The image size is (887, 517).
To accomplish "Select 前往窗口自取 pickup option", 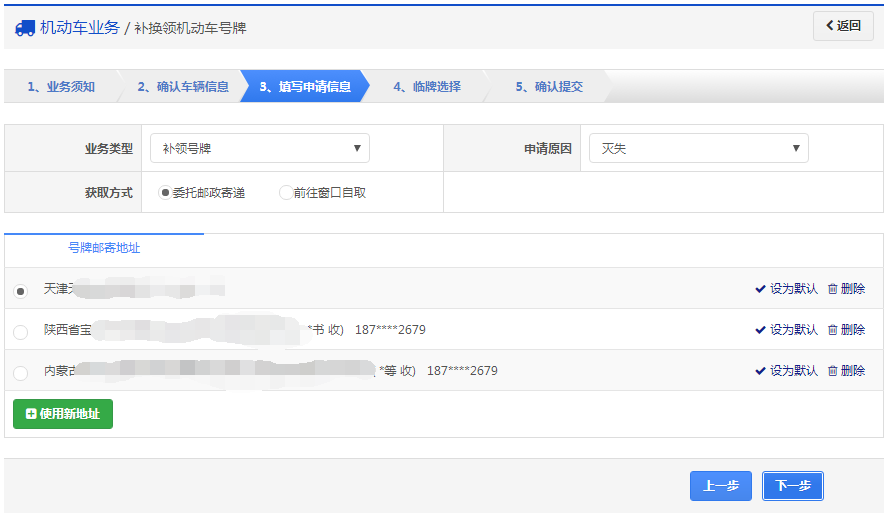I will coord(286,192).
